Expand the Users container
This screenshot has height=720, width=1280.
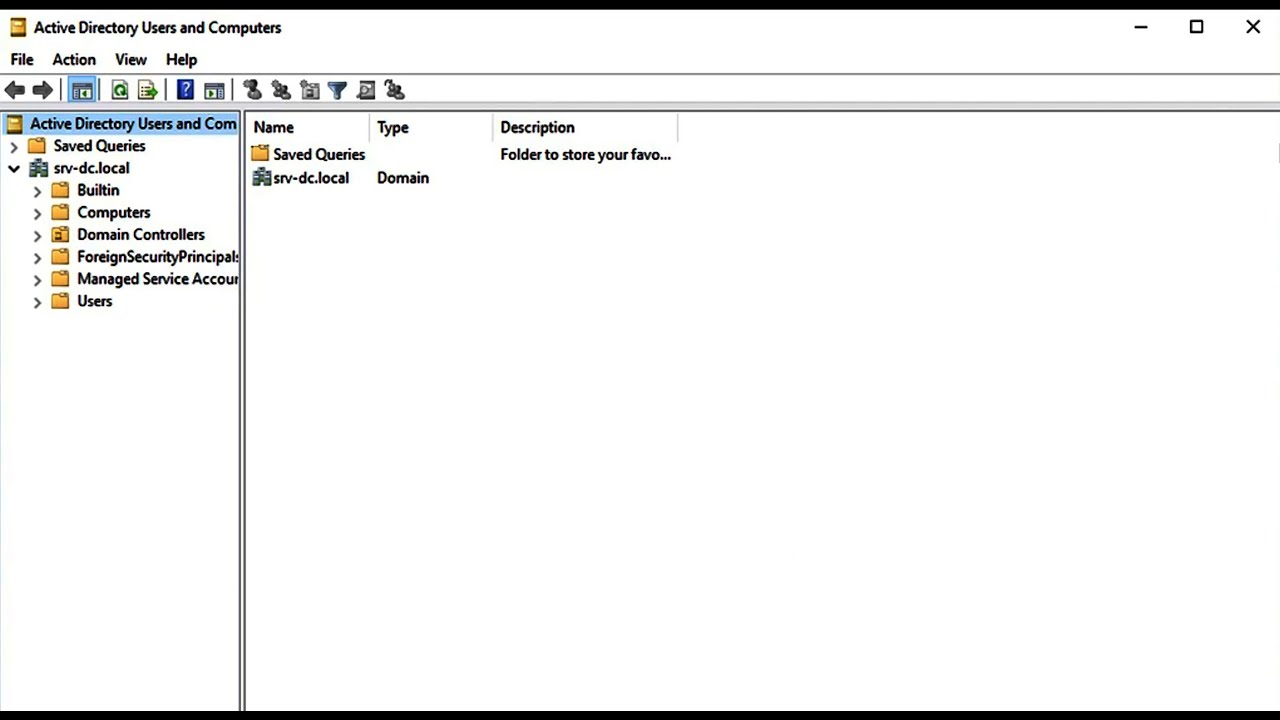click(x=37, y=301)
